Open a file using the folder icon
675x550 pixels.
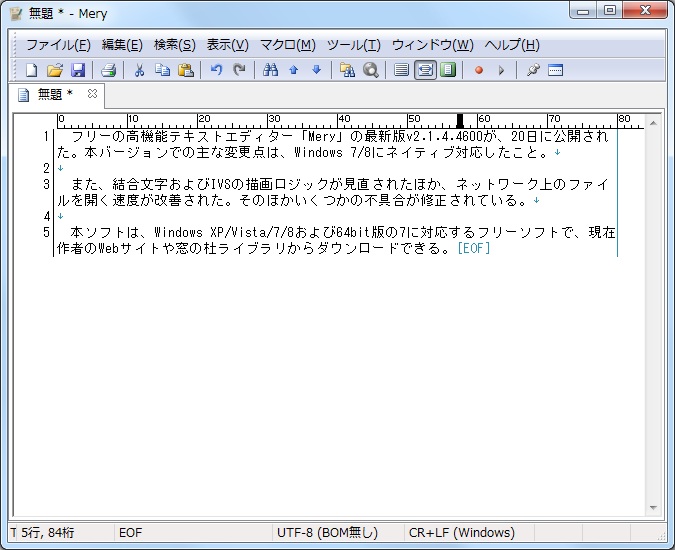55,70
